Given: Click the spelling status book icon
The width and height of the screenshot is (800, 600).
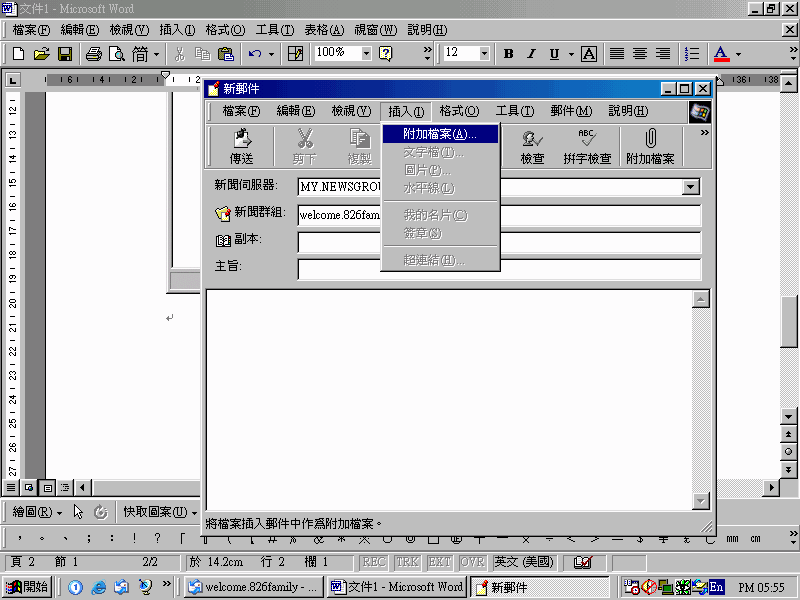Looking at the screenshot, I should (x=583, y=562).
